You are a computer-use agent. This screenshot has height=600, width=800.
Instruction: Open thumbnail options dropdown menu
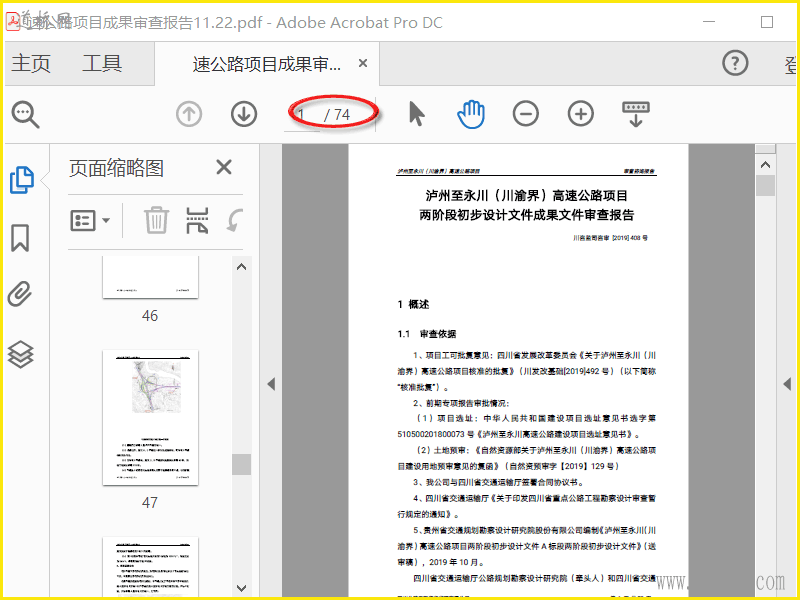point(90,220)
